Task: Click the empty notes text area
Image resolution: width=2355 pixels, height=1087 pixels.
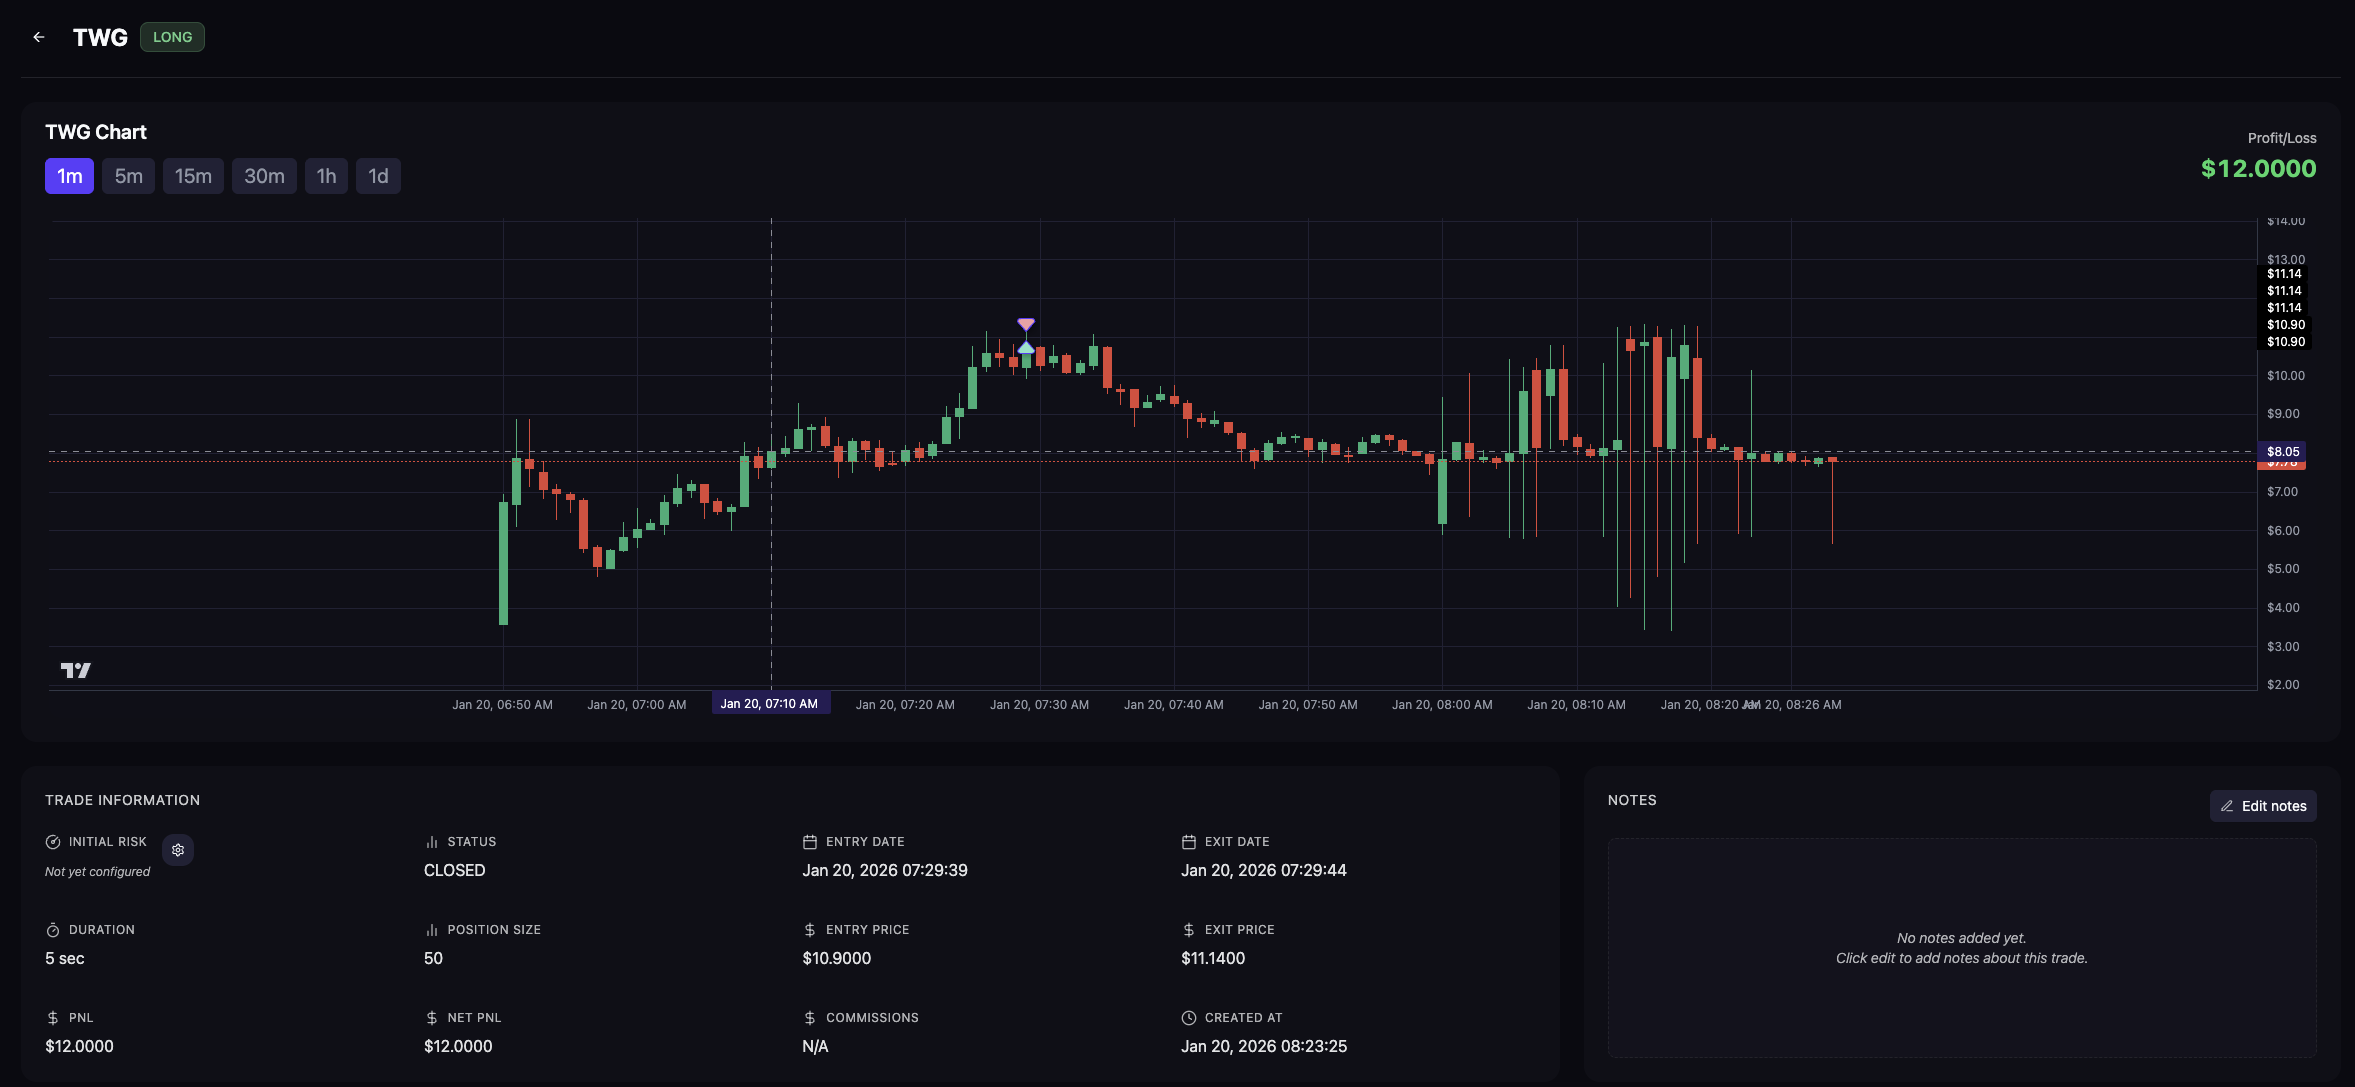Action: (1961, 947)
